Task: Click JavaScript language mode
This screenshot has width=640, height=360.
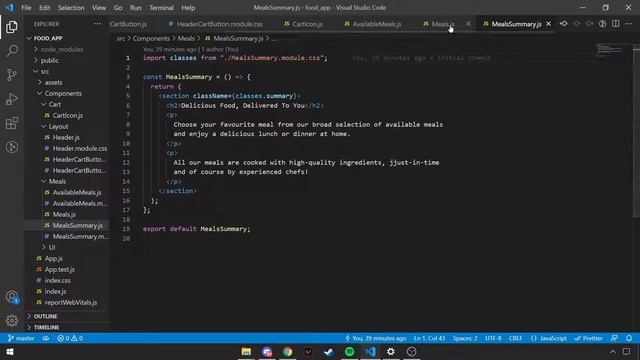Action: click(x=549, y=338)
